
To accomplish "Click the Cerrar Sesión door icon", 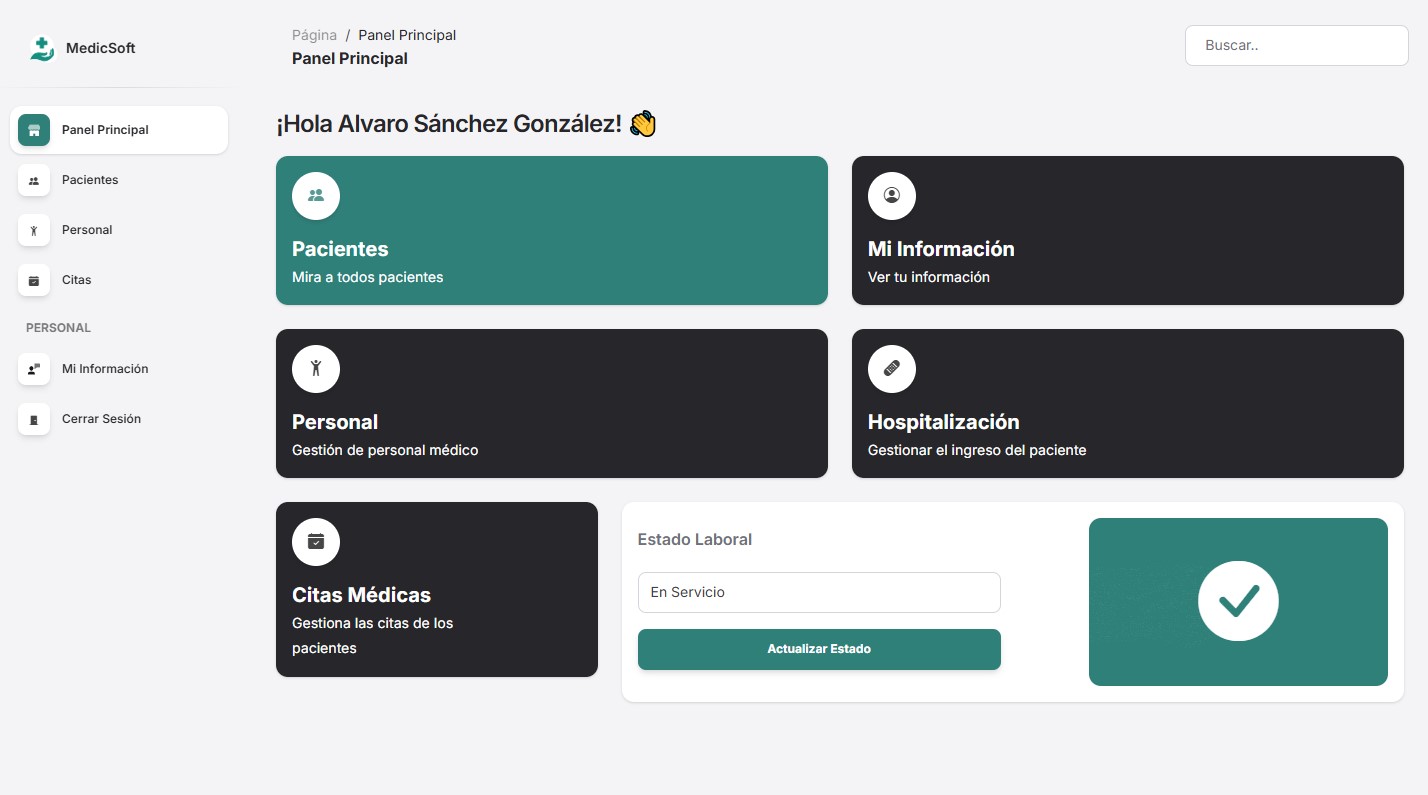I will pyautogui.click(x=34, y=419).
